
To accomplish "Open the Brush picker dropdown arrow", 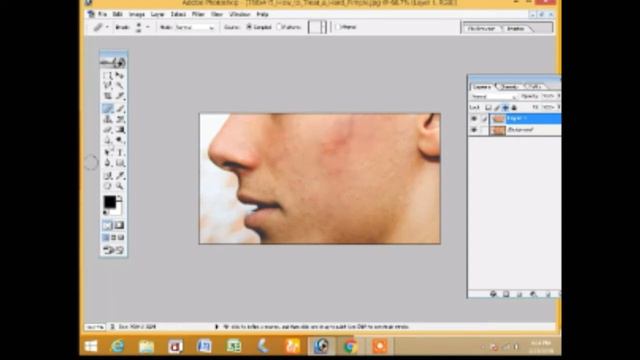I will click(148, 27).
